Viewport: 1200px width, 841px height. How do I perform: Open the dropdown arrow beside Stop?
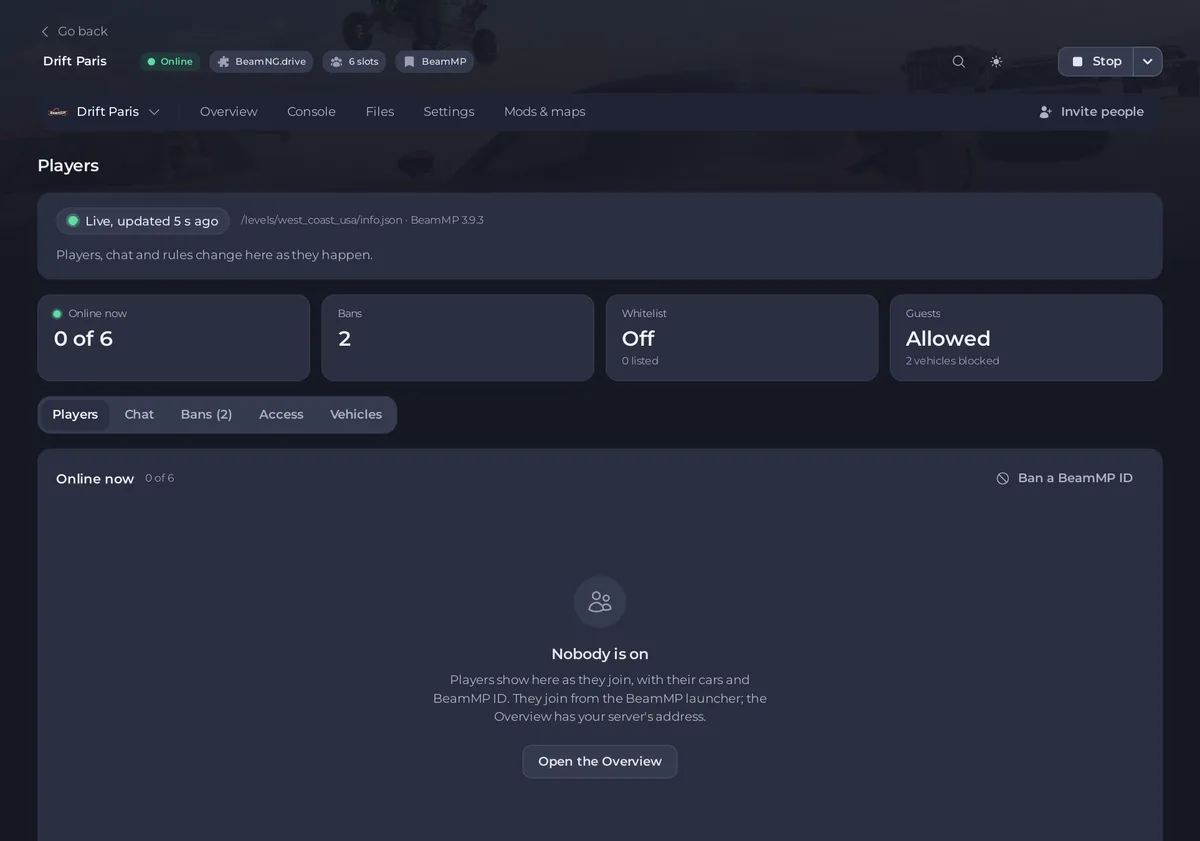1148,62
